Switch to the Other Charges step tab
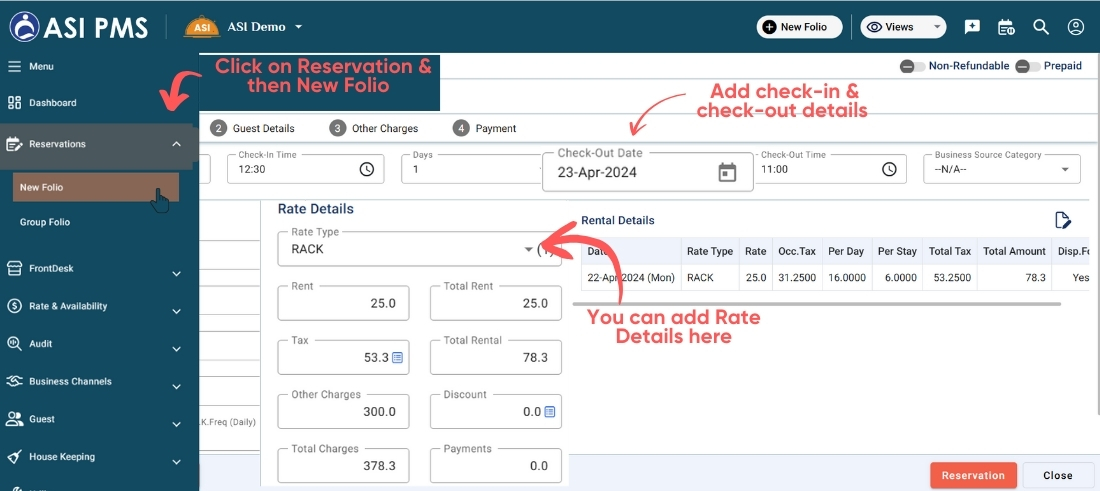The height and width of the screenshot is (491, 1100). click(x=374, y=128)
